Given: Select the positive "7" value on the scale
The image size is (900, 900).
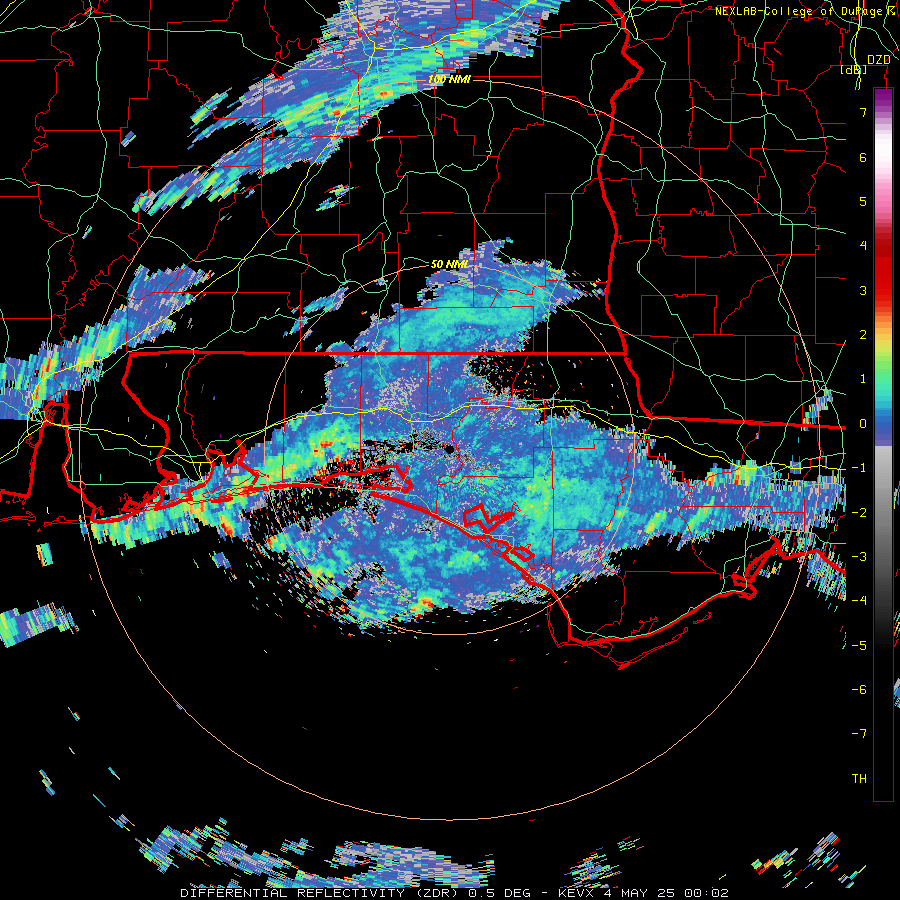Looking at the screenshot, I should point(863,112).
